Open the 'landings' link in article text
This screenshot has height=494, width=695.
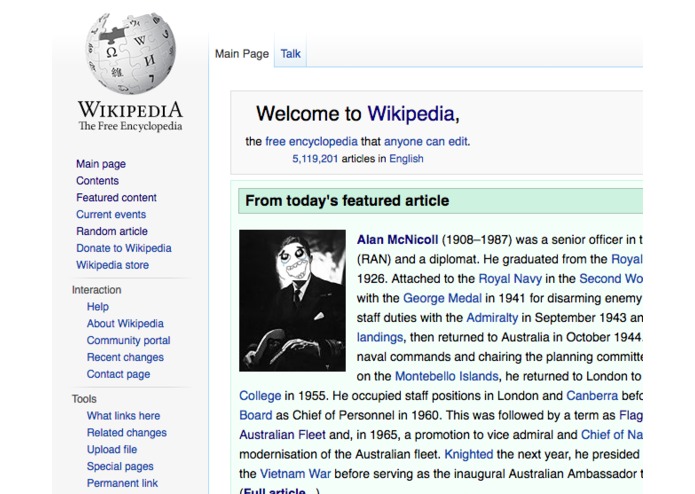point(380,337)
